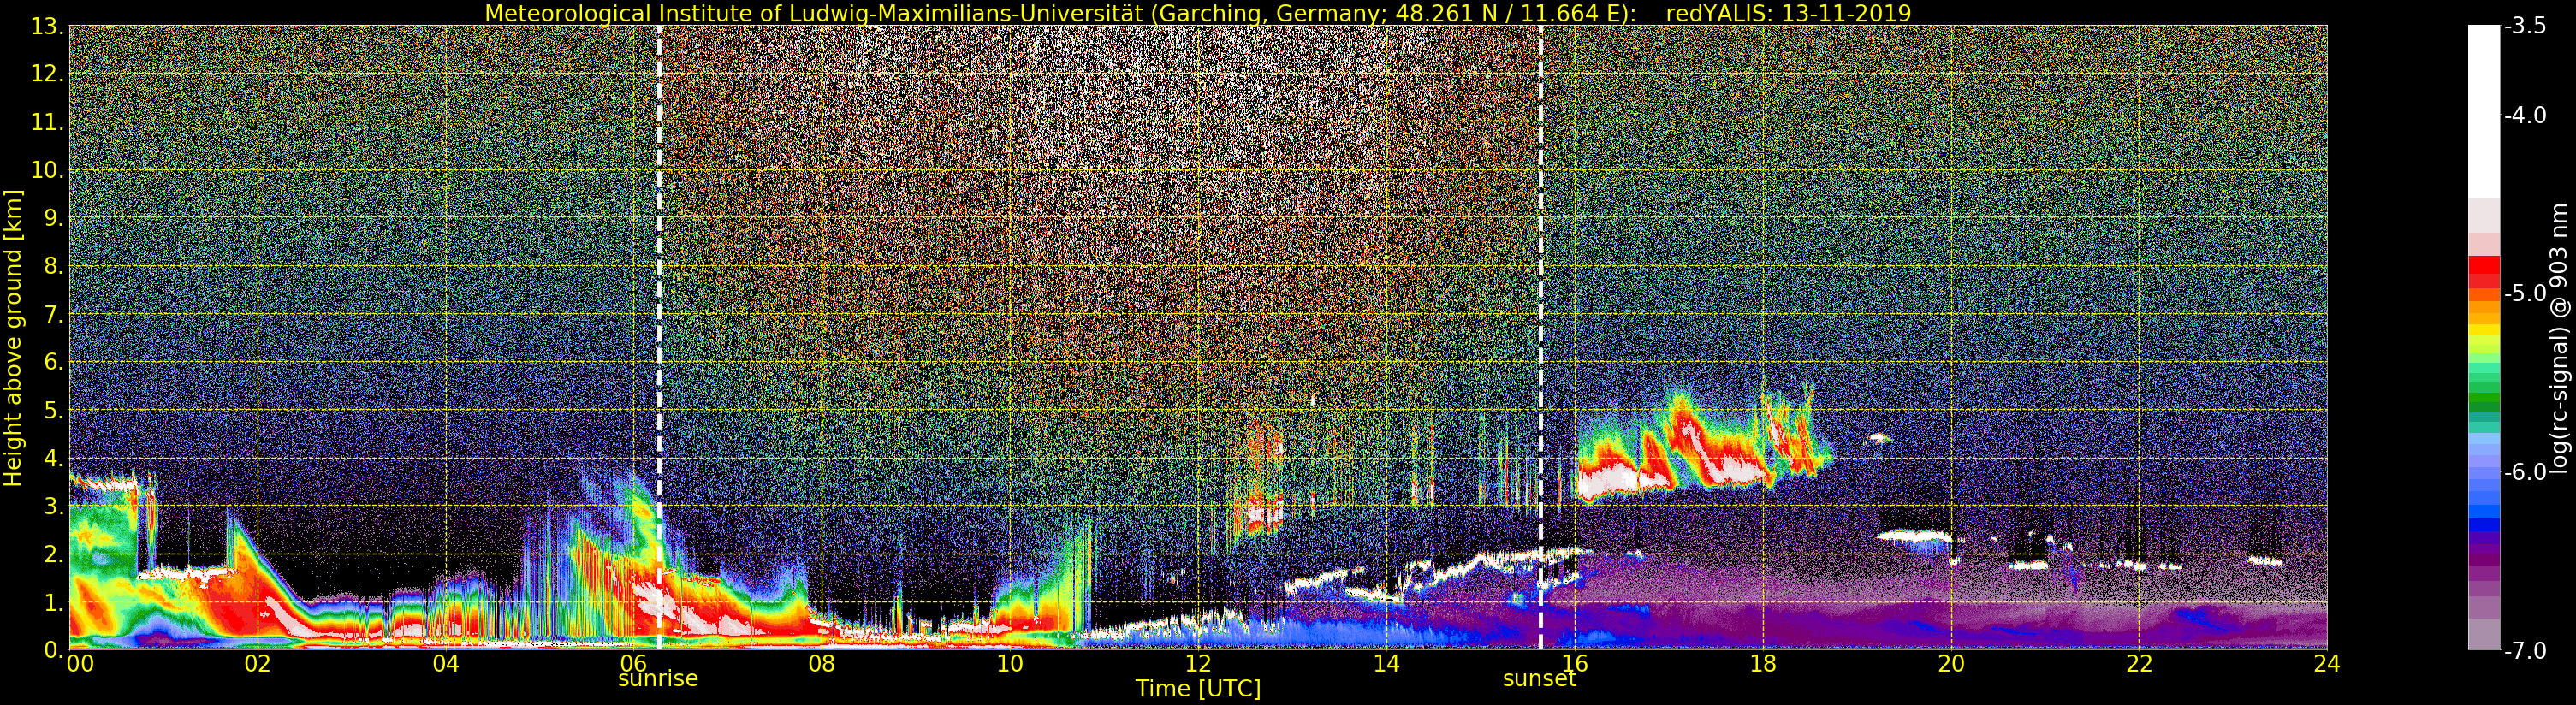
Task: Click the 22 hour tick label
Action: [2139, 663]
